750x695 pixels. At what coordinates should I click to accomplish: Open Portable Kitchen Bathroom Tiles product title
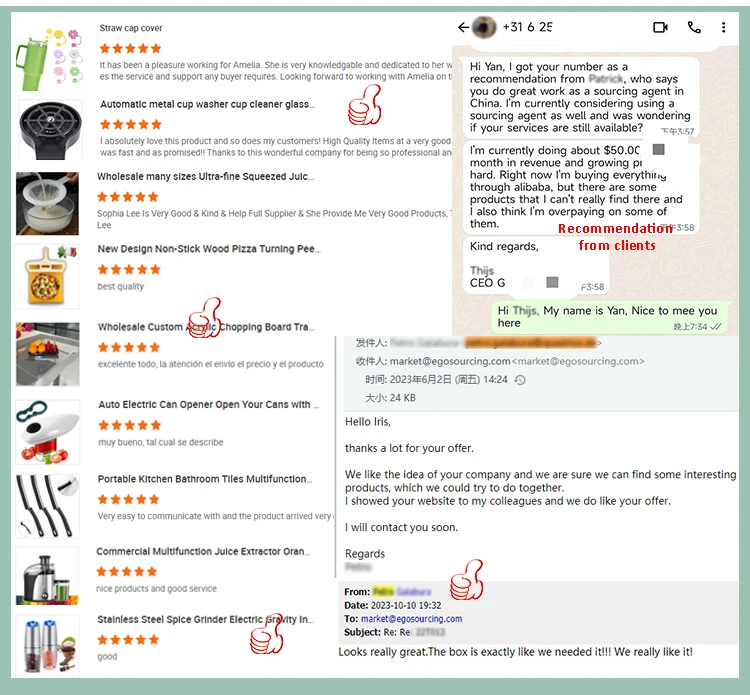tap(205, 479)
